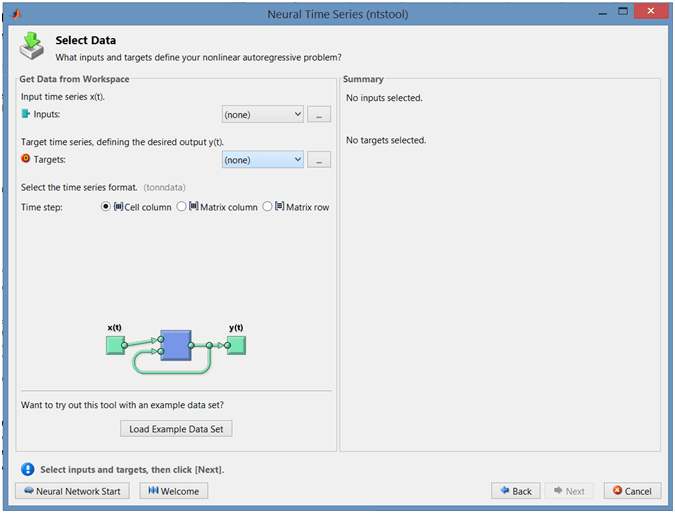675x513 pixels.
Task: Browse for Targets with ellipsis button
Action: tap(319, 160)
